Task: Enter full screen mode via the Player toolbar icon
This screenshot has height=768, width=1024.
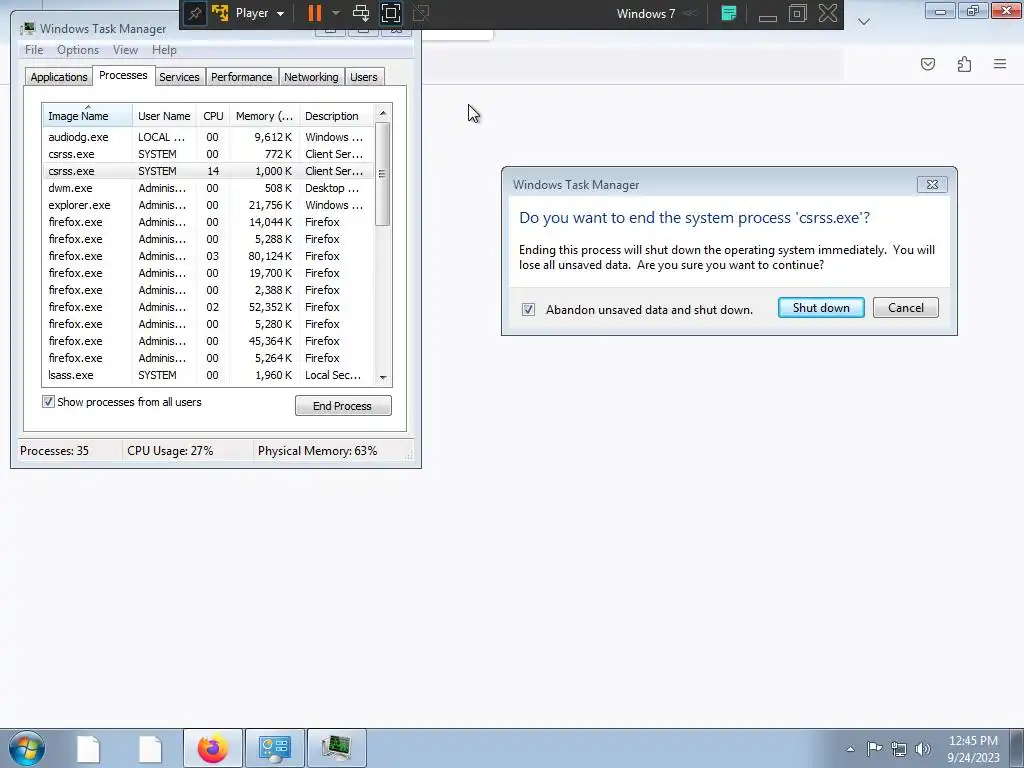Action: 391,13
